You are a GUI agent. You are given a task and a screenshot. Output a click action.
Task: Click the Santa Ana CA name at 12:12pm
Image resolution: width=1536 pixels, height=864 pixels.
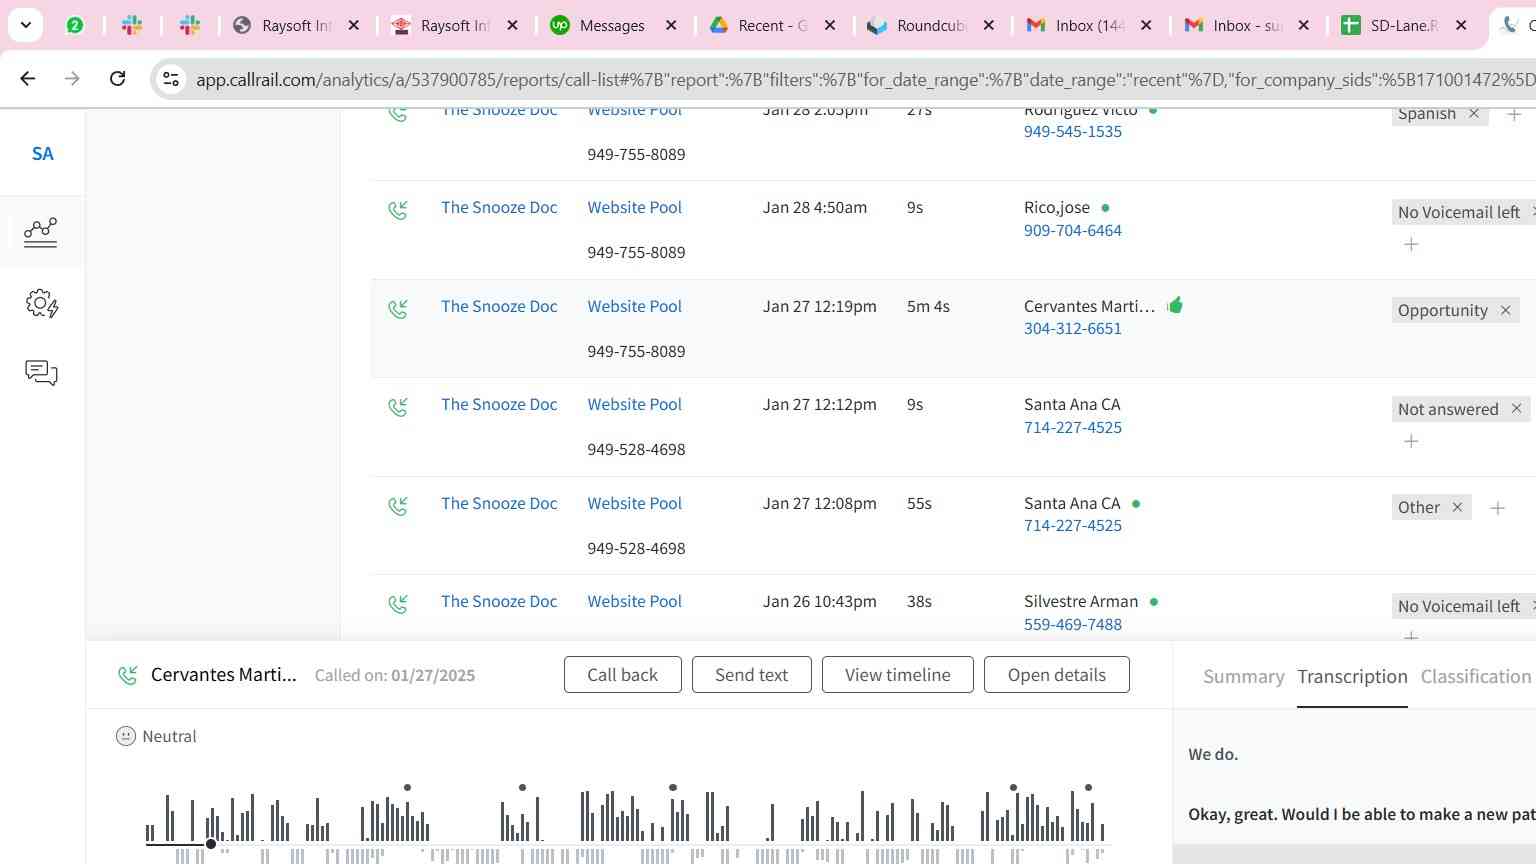[x=1072, y=404]
